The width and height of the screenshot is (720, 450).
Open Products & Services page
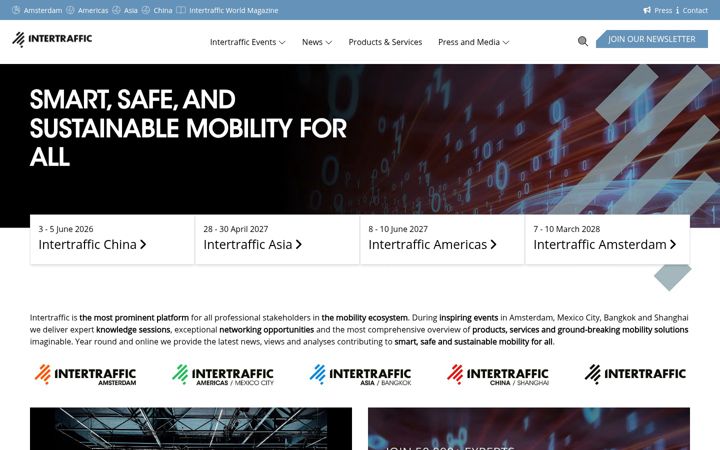385,42
